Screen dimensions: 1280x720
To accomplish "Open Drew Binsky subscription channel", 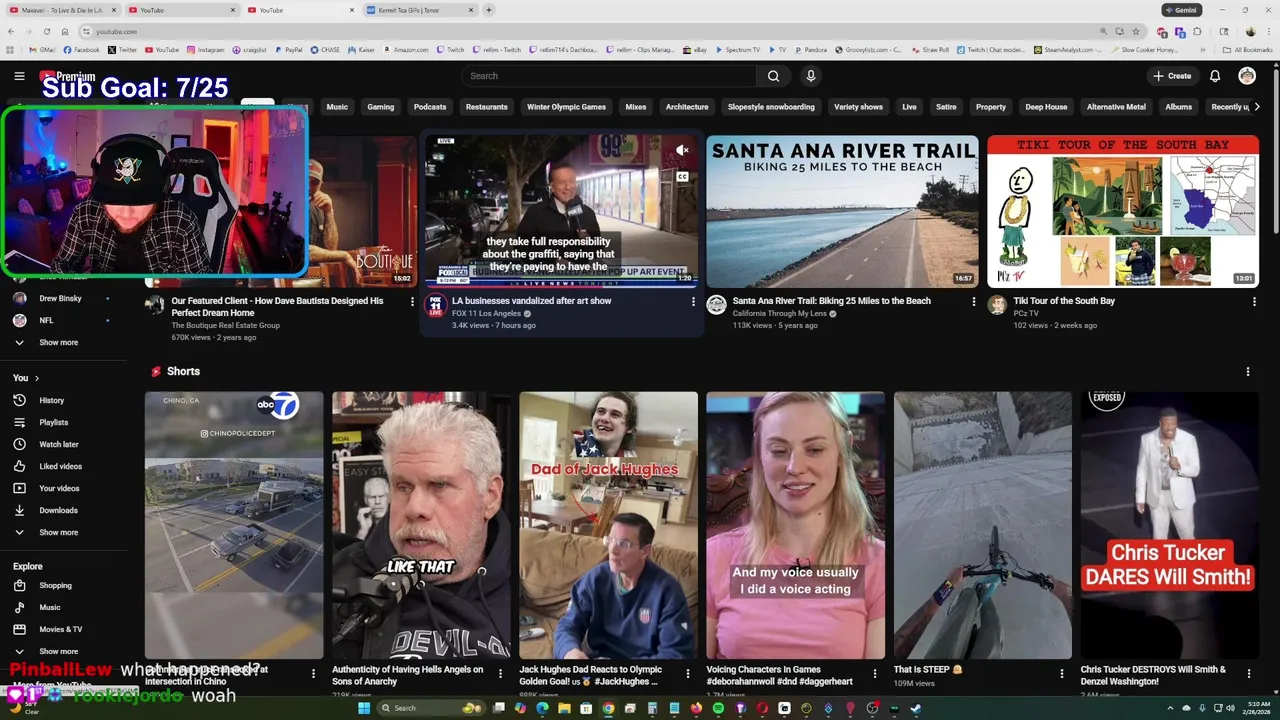I will tap(60, 298).
